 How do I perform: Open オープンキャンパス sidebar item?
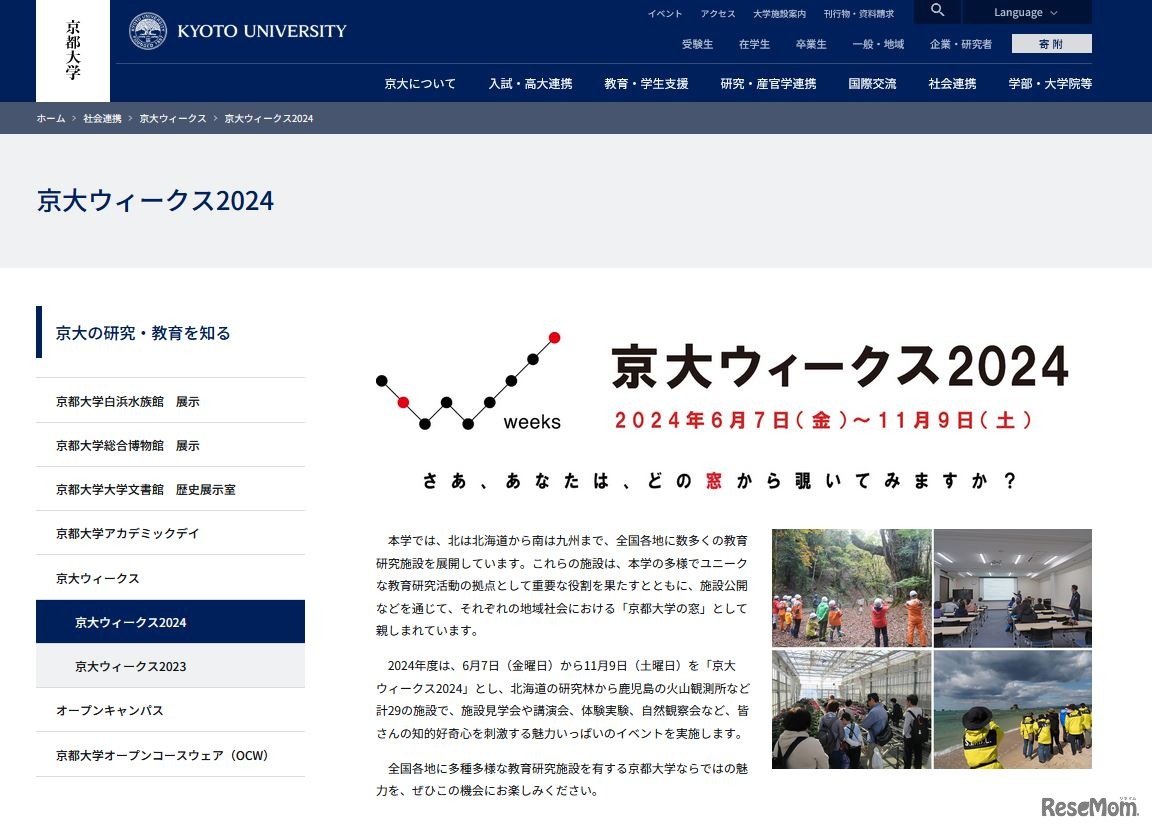click(x=170, y=710)
